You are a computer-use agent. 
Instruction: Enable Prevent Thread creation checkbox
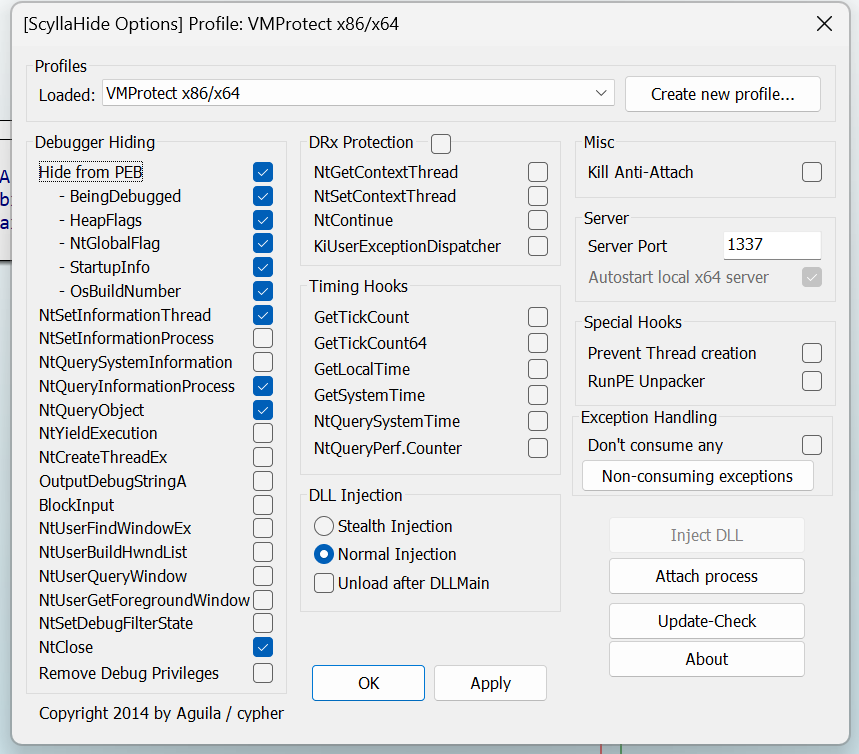812,353
